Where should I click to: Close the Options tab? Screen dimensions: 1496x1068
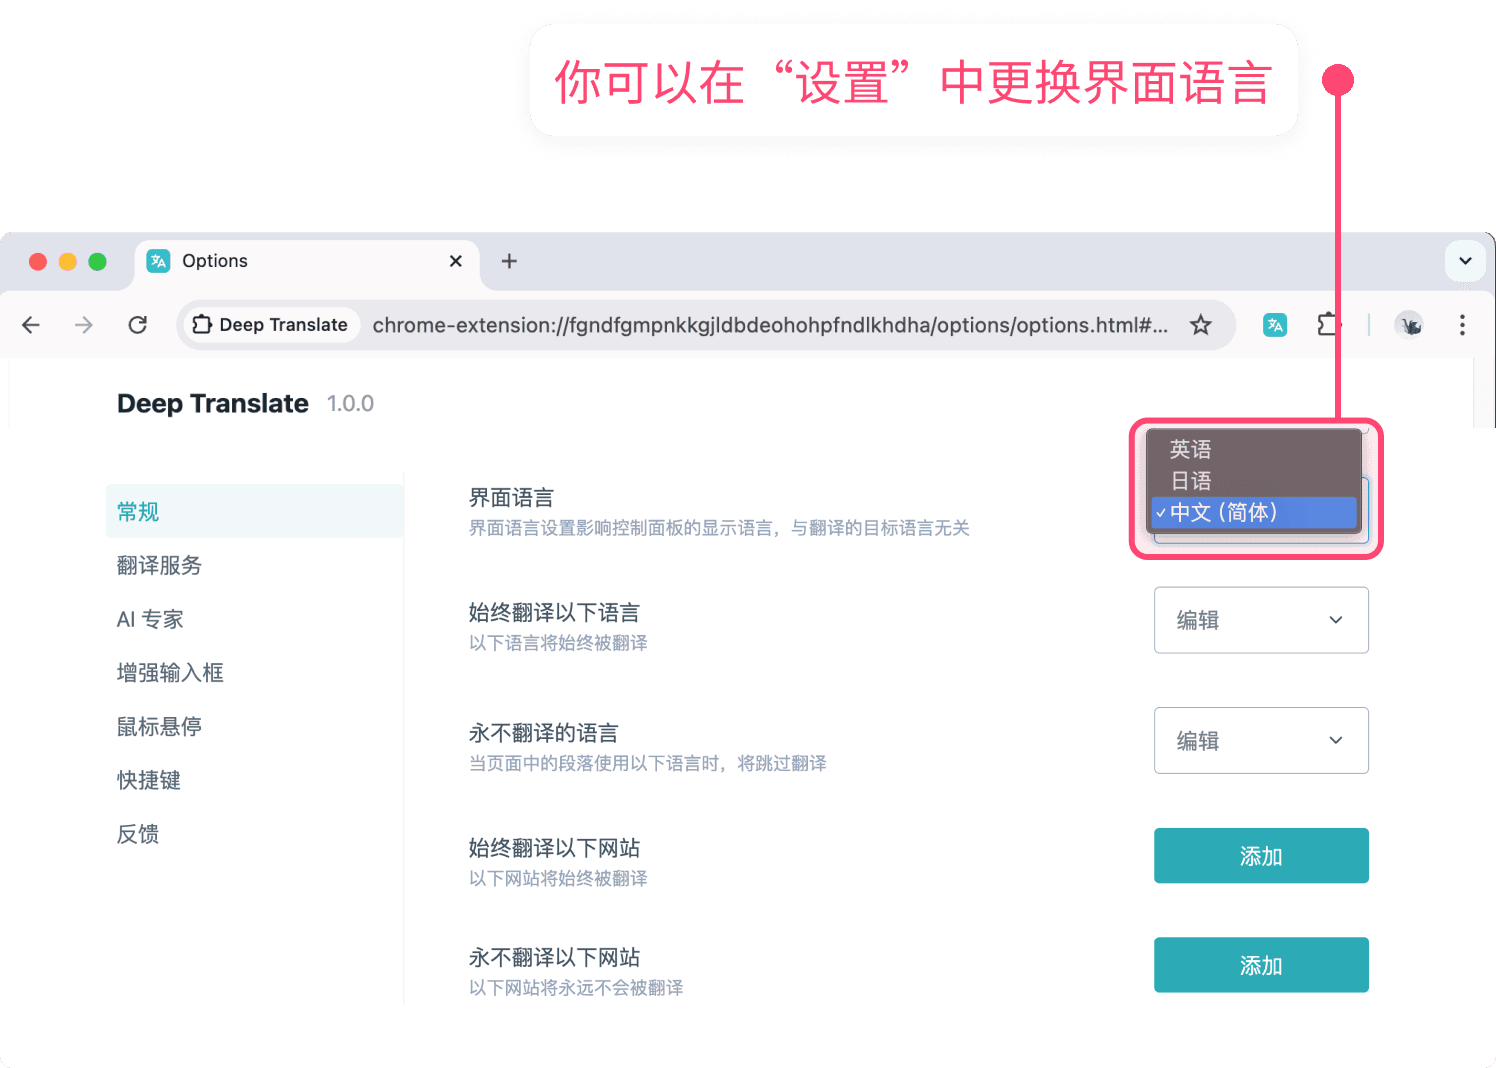coord(456,261)
